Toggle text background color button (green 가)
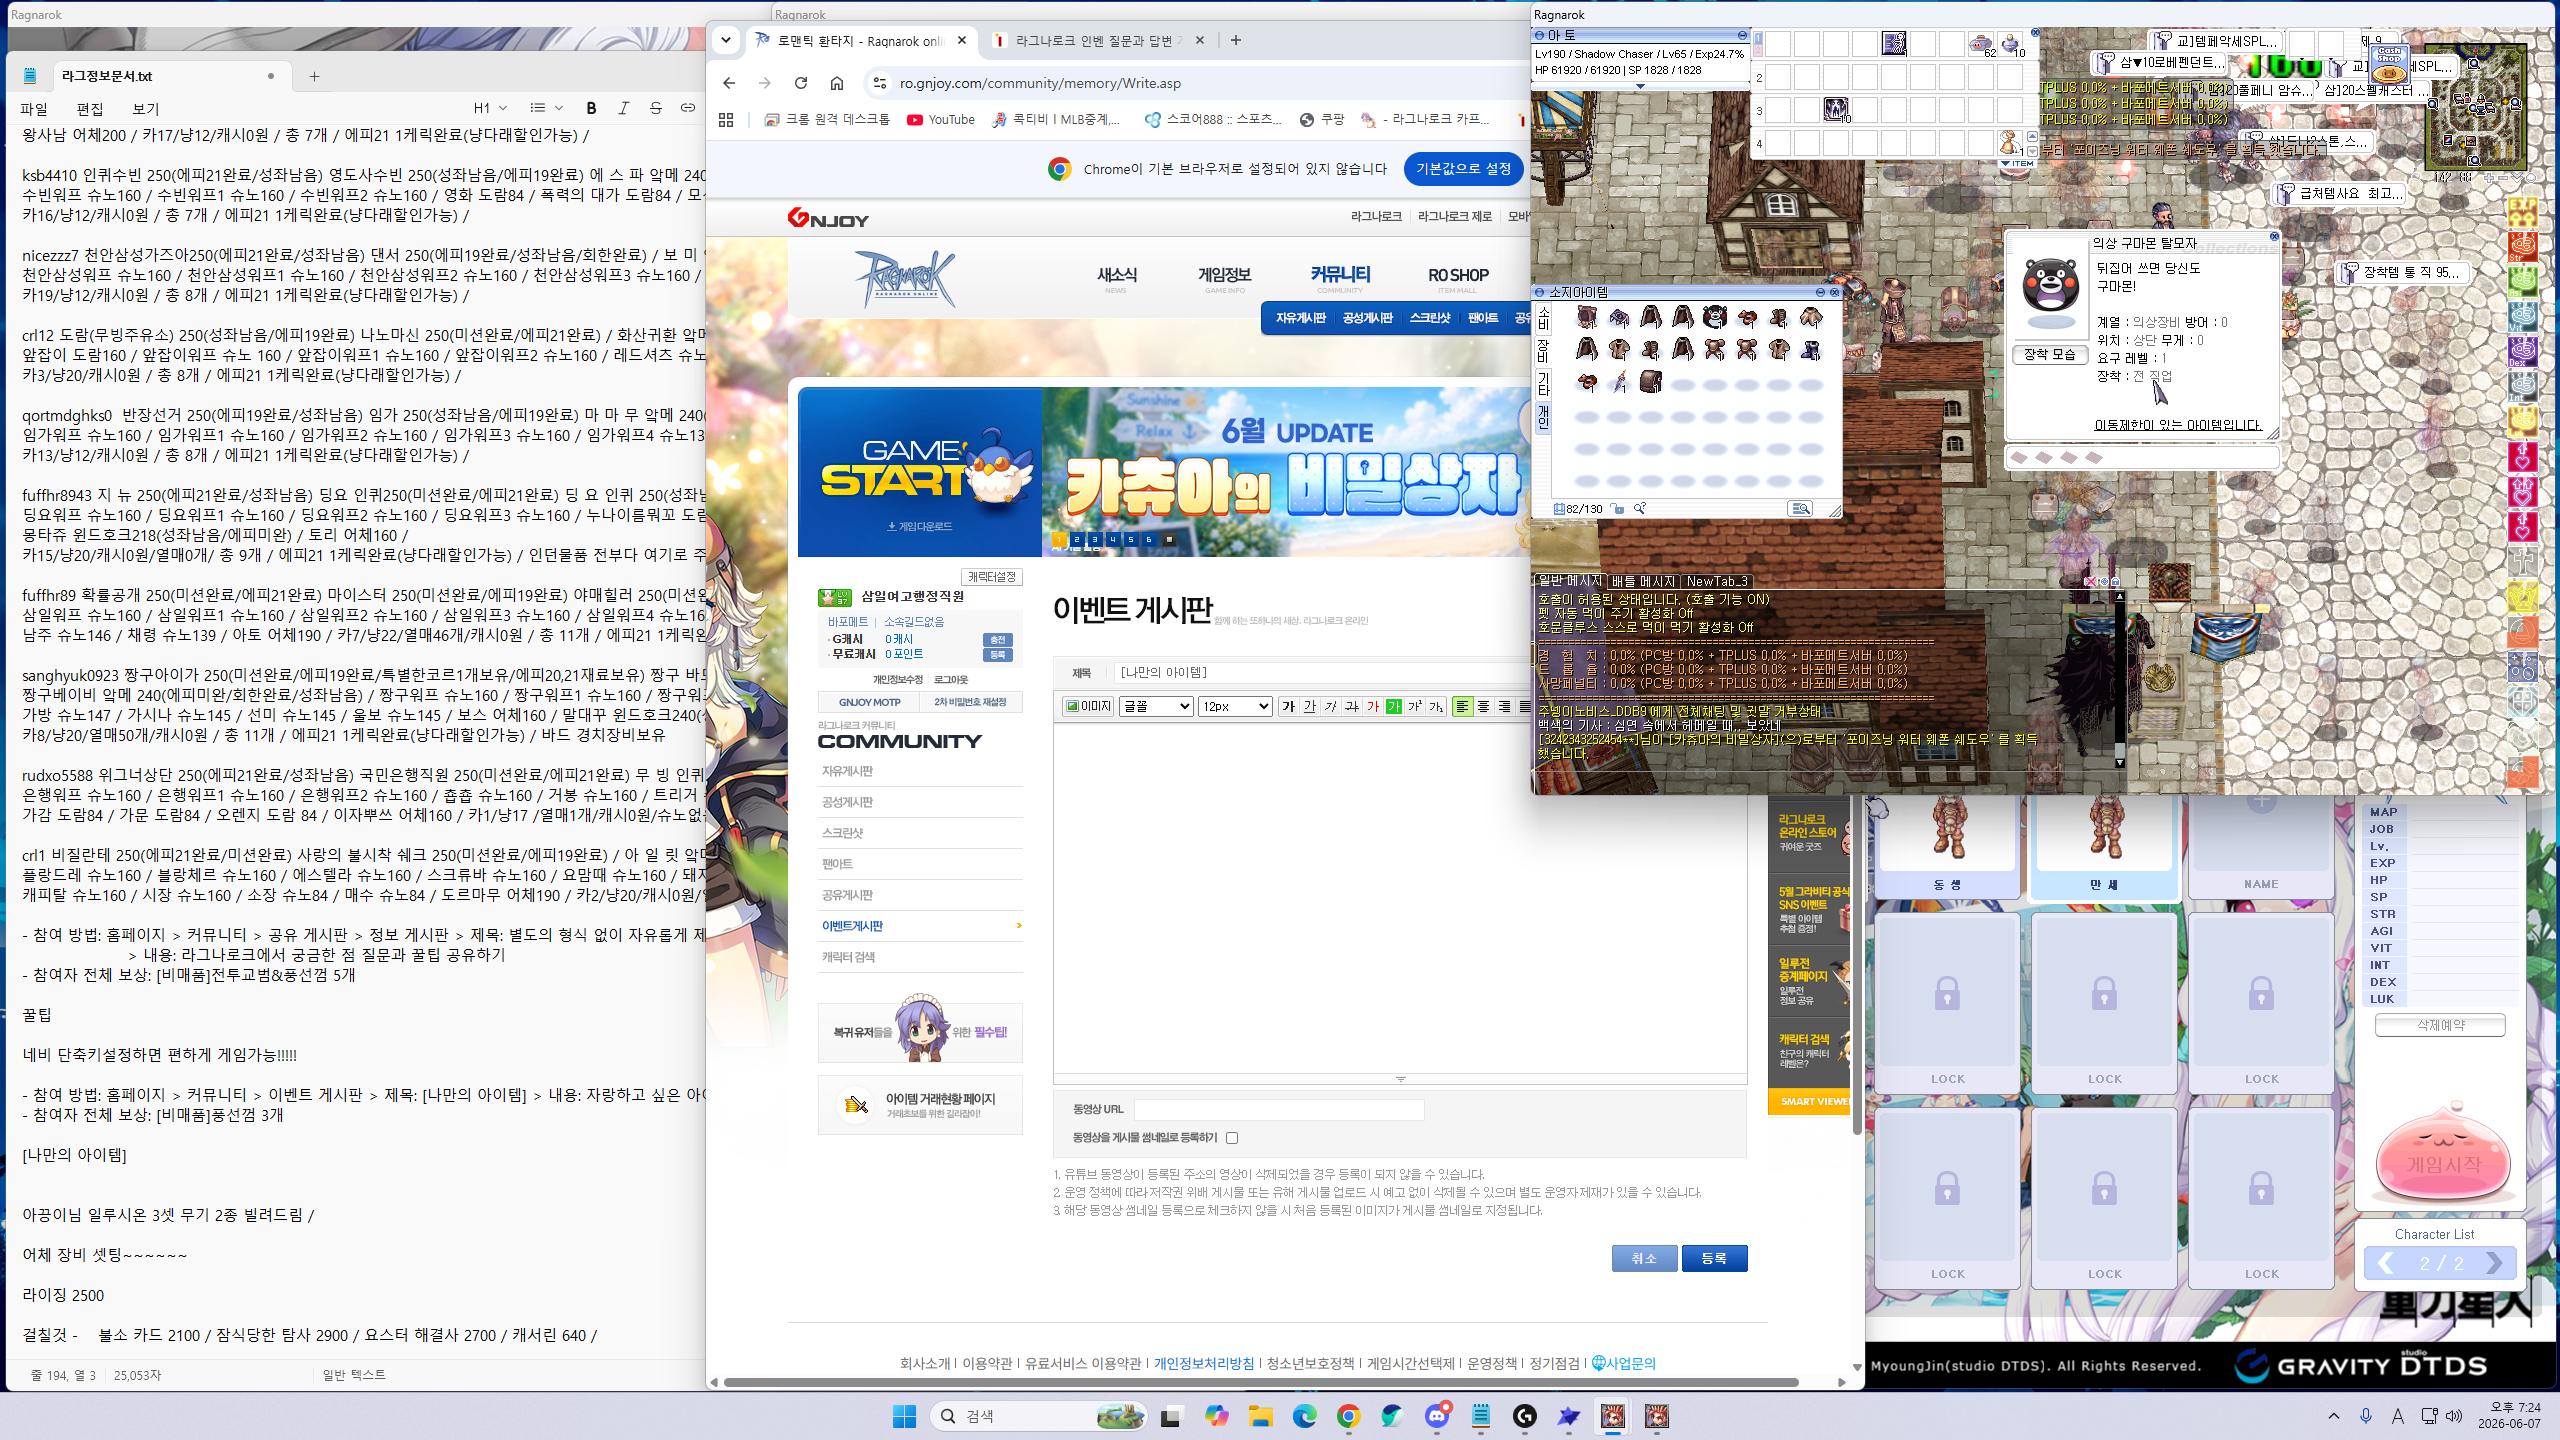This screenshot has width=2560, height=1440. (1393, 706)
